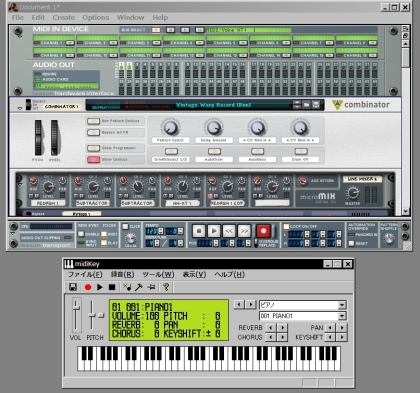Image resolution: width=420 pixels, height=393 pixels.
Task: Open the ツール(W) menu in midiKey
Action: click(x=158, y=275)
